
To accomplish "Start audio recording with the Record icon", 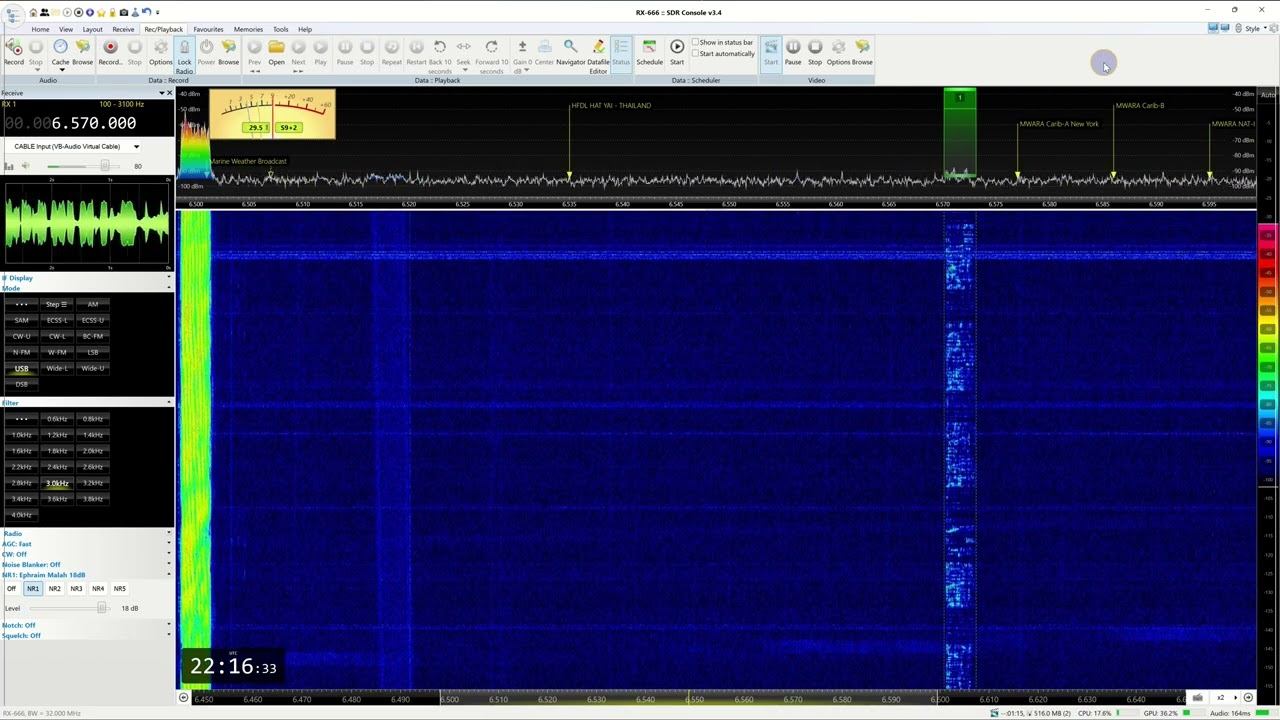I will click(x=14, y=52).
